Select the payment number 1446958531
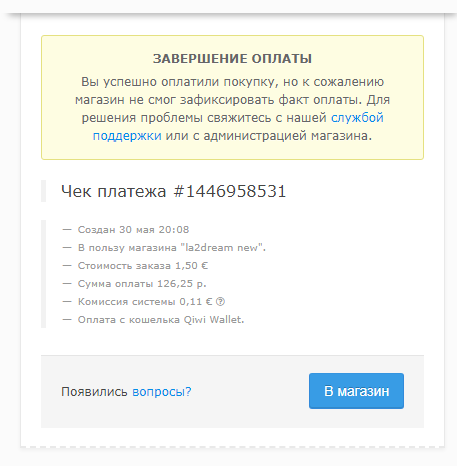The width and height of the screenshot is (457, 466). [x=230, y=191]
